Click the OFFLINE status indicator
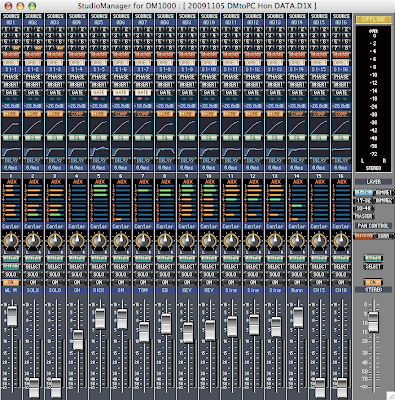The height and width of the screenshot is (400, 395). click(x=373, y=19)
